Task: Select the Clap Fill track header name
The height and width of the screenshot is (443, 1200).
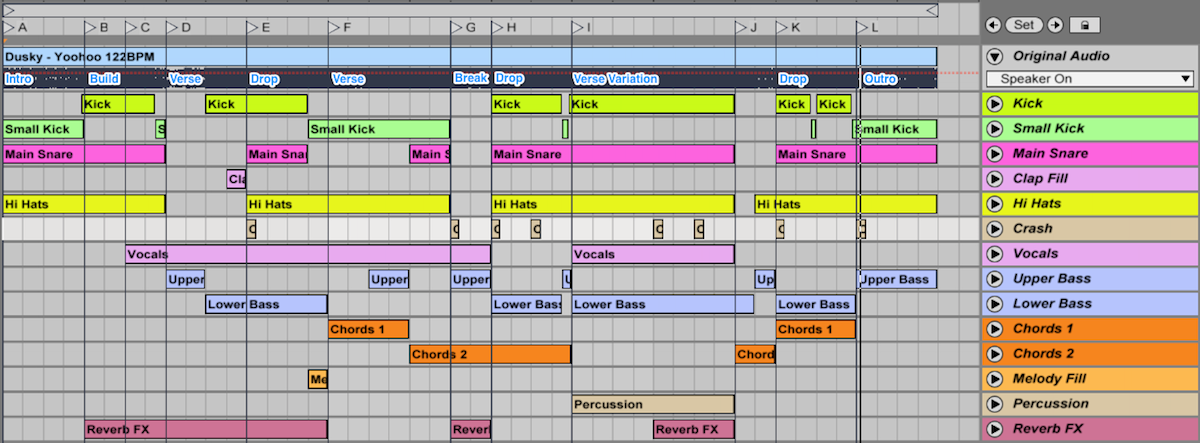Action: pyautogui.click(x=1042, y=178)
